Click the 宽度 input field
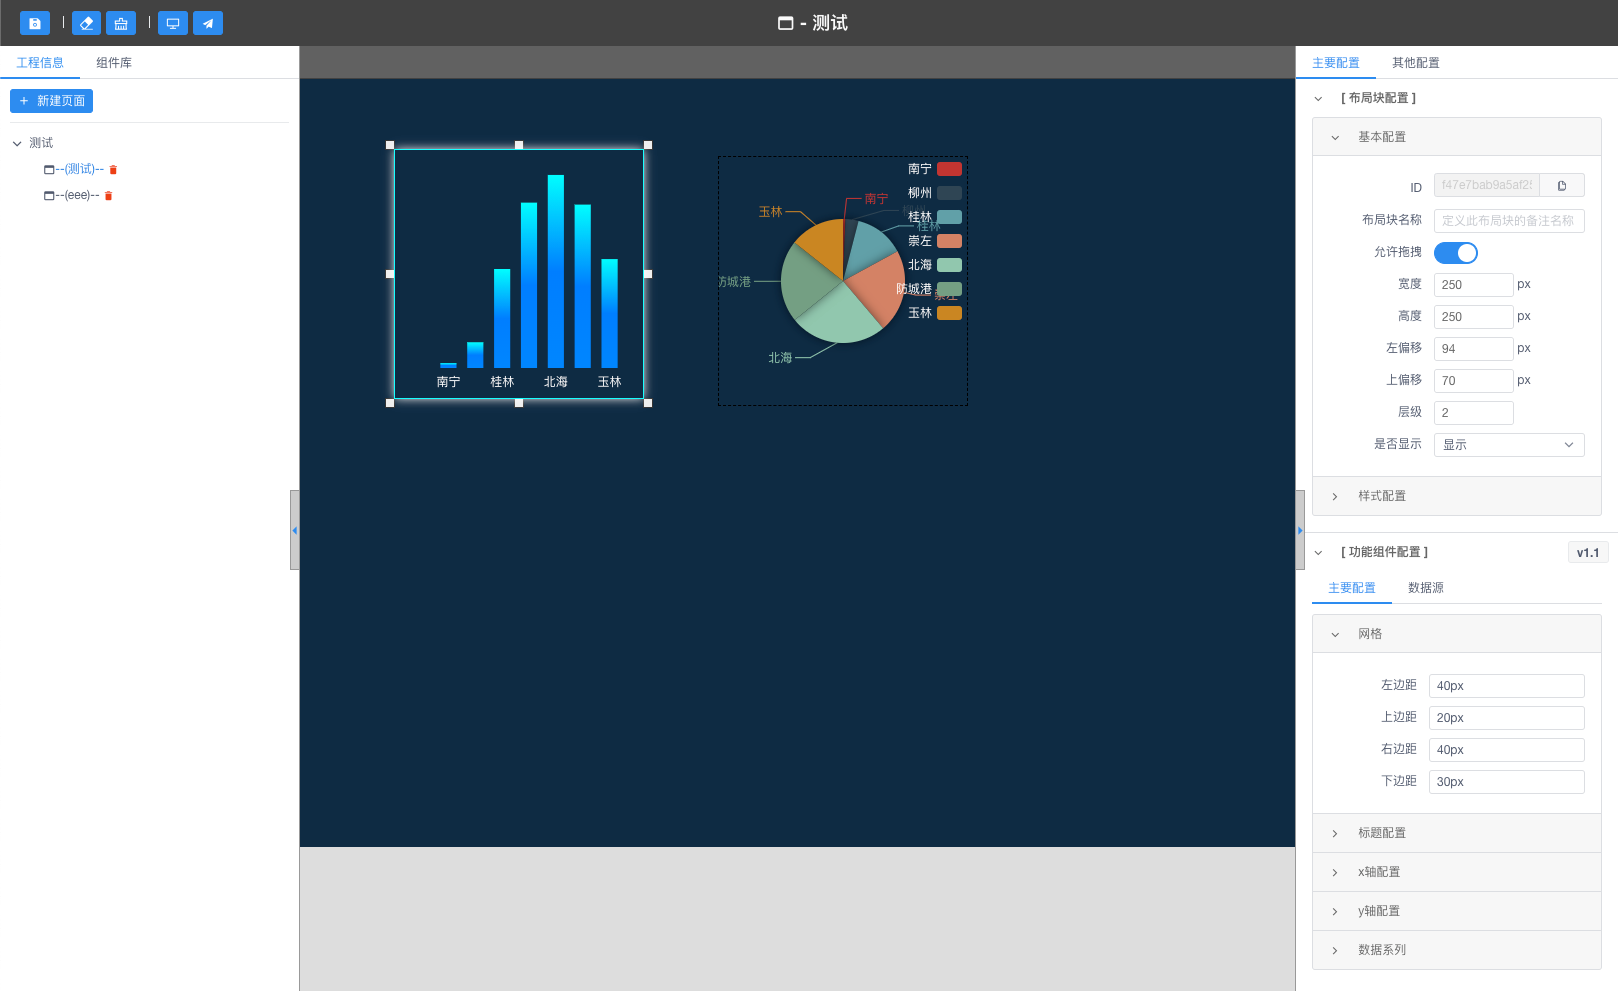The width and height of the screenshot is (1618, 991). (x=1473, y=285)
